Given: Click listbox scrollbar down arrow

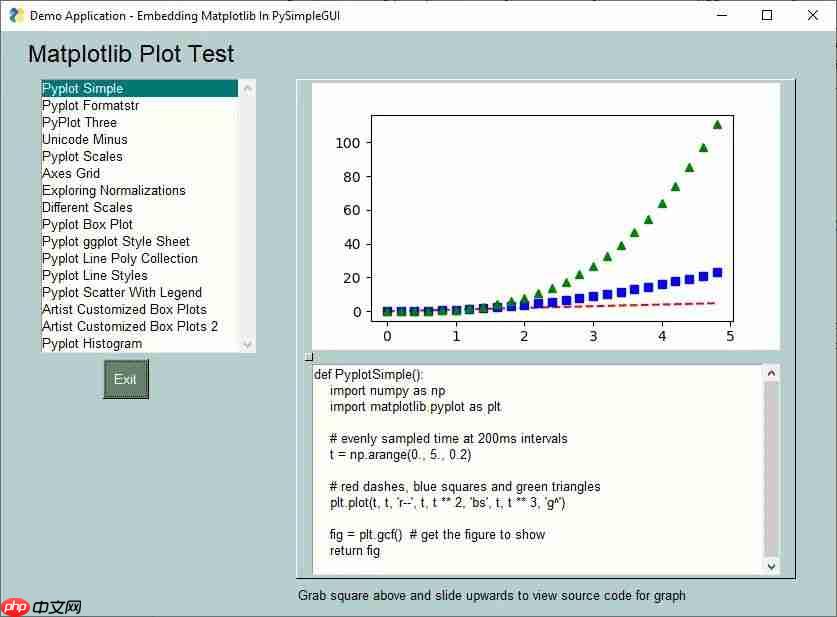Looking at the screenshot, I should coord(247,344).
